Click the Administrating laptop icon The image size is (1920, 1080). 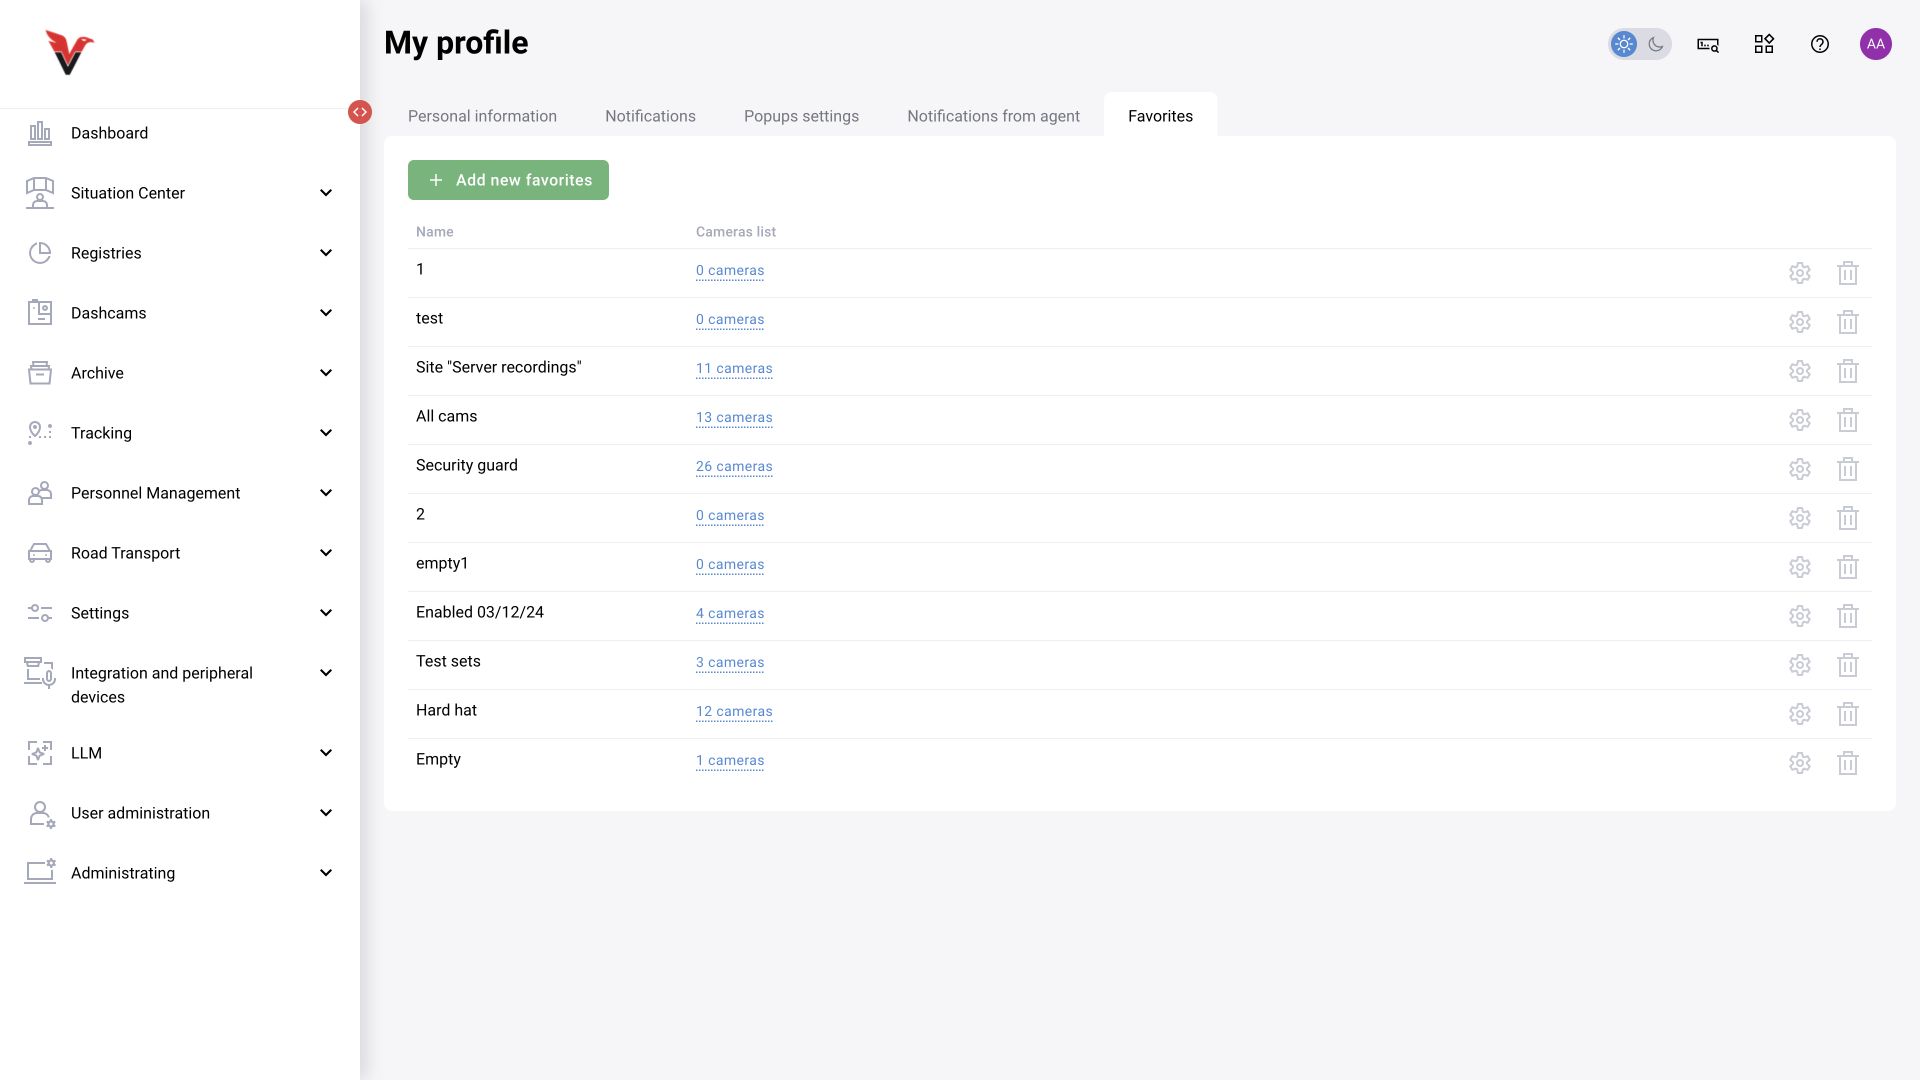(x=41, y=872)
